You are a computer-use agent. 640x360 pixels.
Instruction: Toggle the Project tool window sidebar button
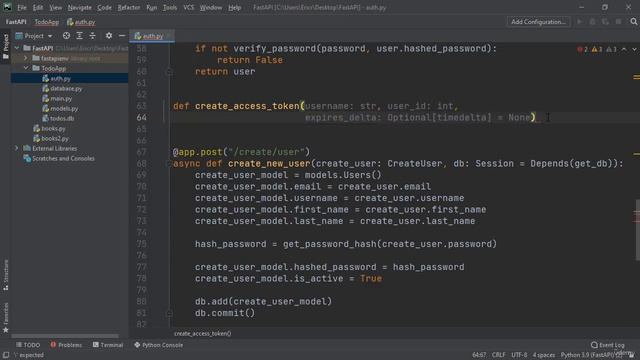click(x=6, y=46)
